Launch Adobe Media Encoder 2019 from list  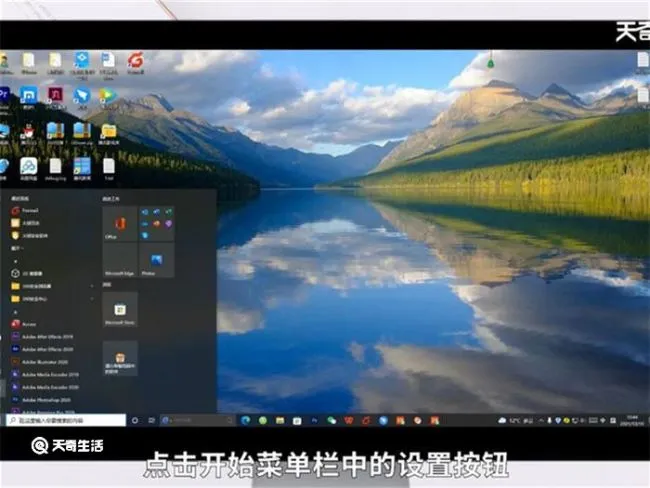[x=45, y=374]
